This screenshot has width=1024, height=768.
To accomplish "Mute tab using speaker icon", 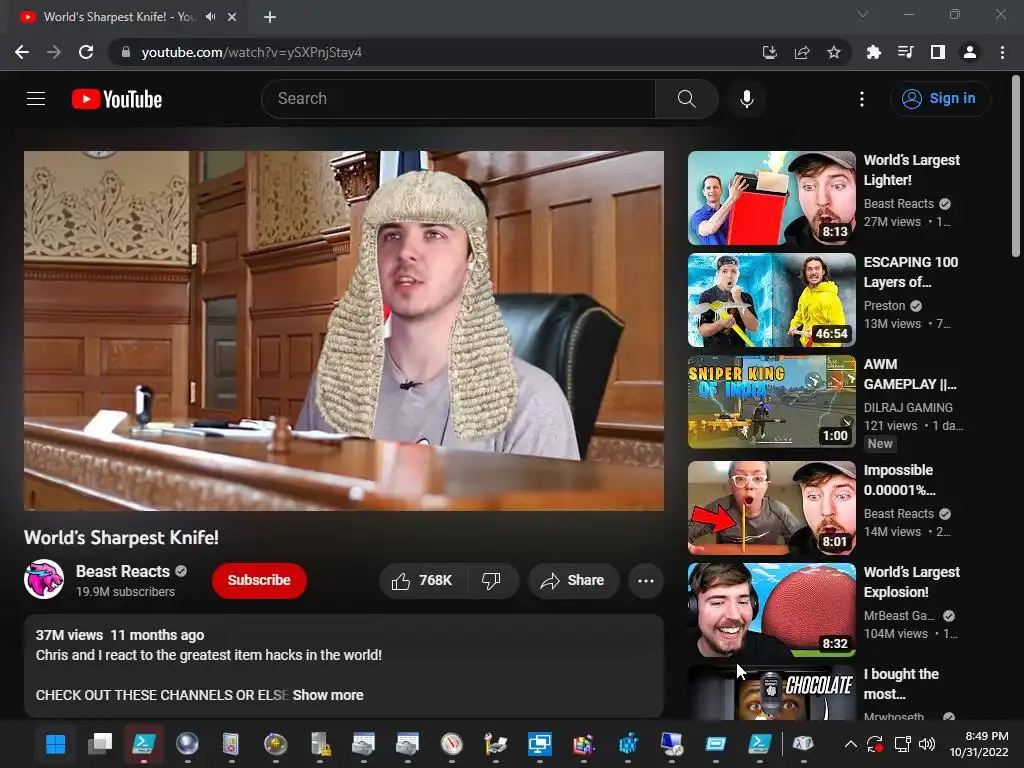I will click(210, 17).
